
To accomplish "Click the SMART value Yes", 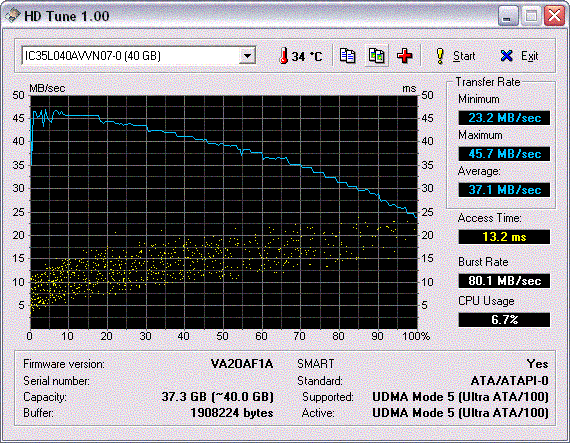I will click(x=538, y=364).
